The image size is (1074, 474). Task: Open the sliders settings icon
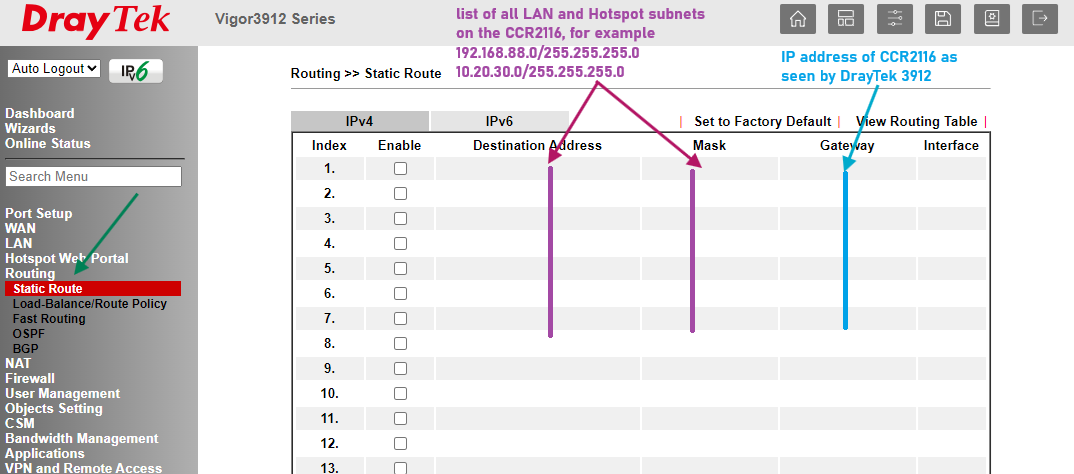(x=895, y=19)
